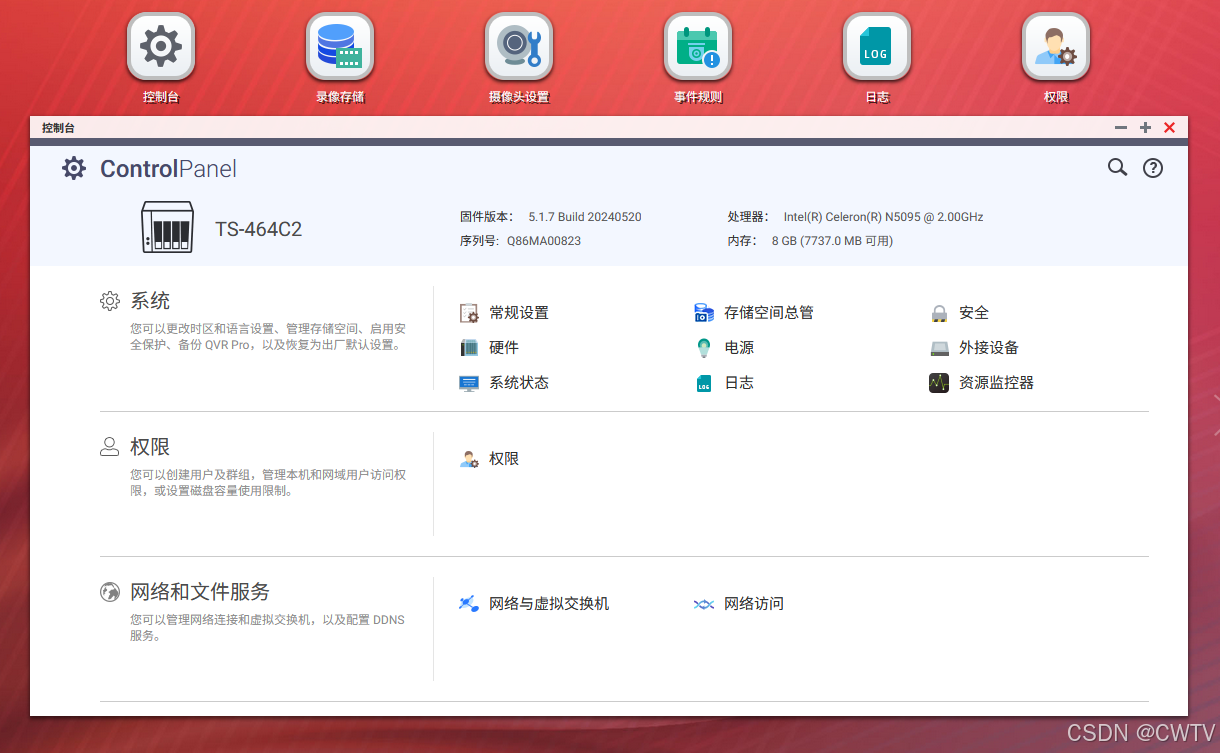The height and width of the screenshot is (753, 1220).
Task: Open 存储空间总管 link
Action: tap(769, 313)
